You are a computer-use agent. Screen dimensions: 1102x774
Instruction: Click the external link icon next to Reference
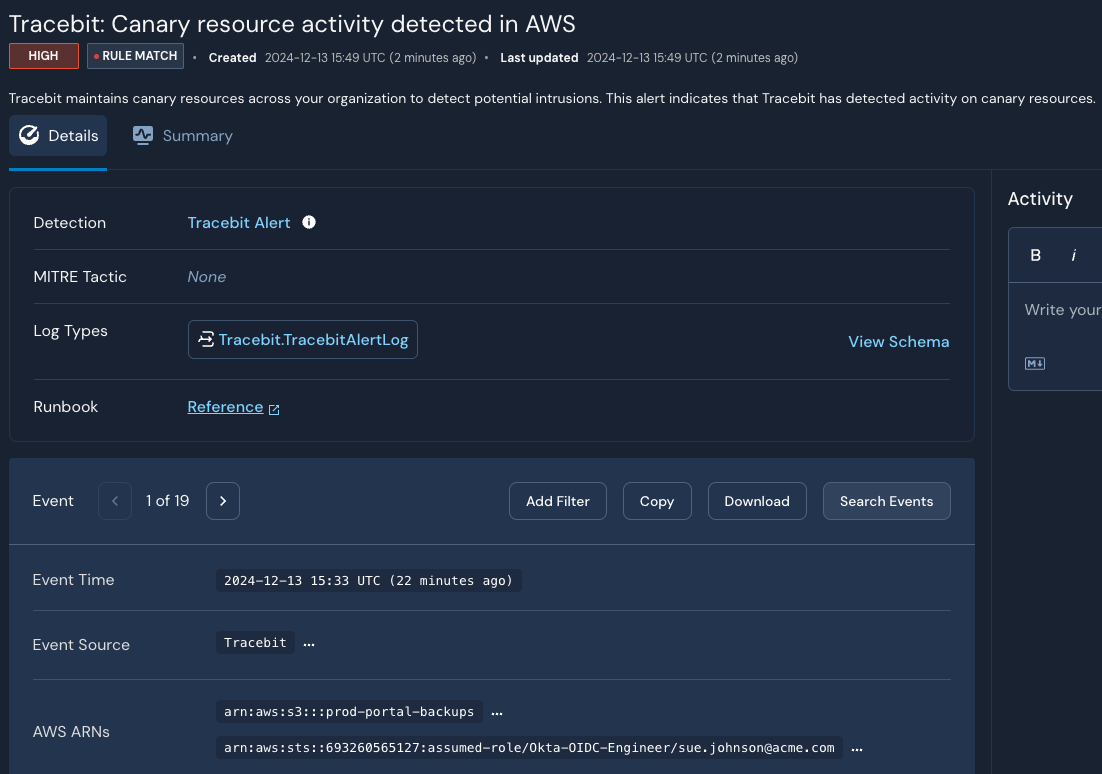(274, 409)
